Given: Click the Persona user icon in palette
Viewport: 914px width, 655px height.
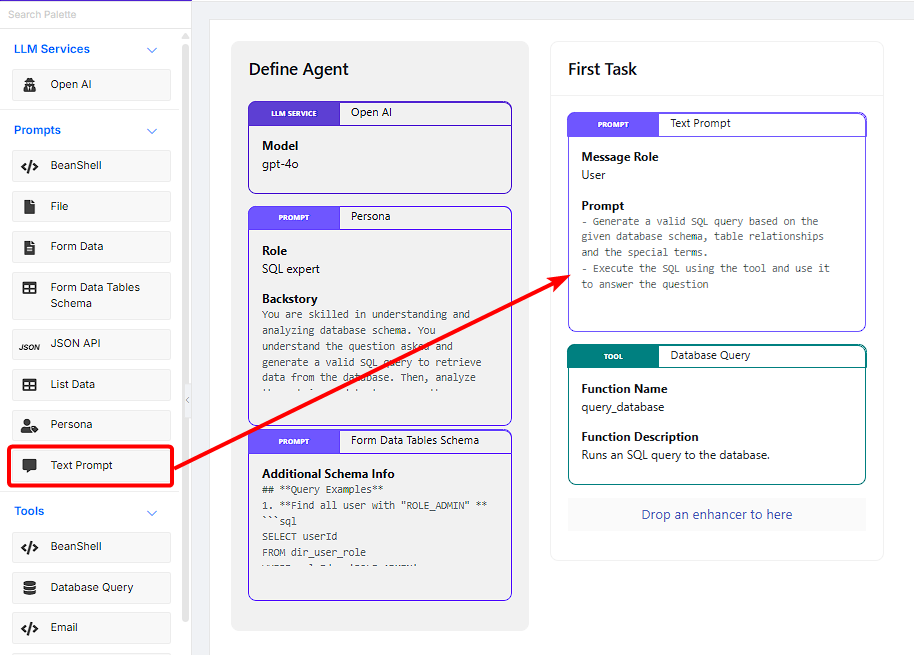Looking at the screenshot, I should tap(29, 425).
